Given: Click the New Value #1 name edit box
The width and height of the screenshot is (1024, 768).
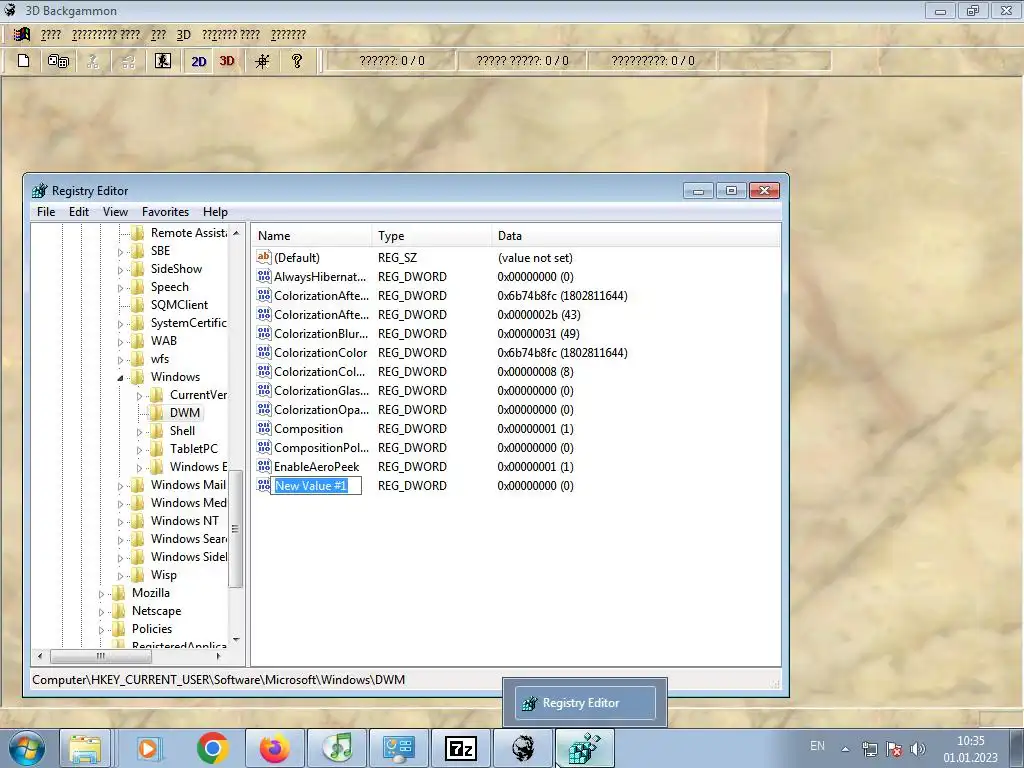Looking at the screenshot, I should point(316,486).
